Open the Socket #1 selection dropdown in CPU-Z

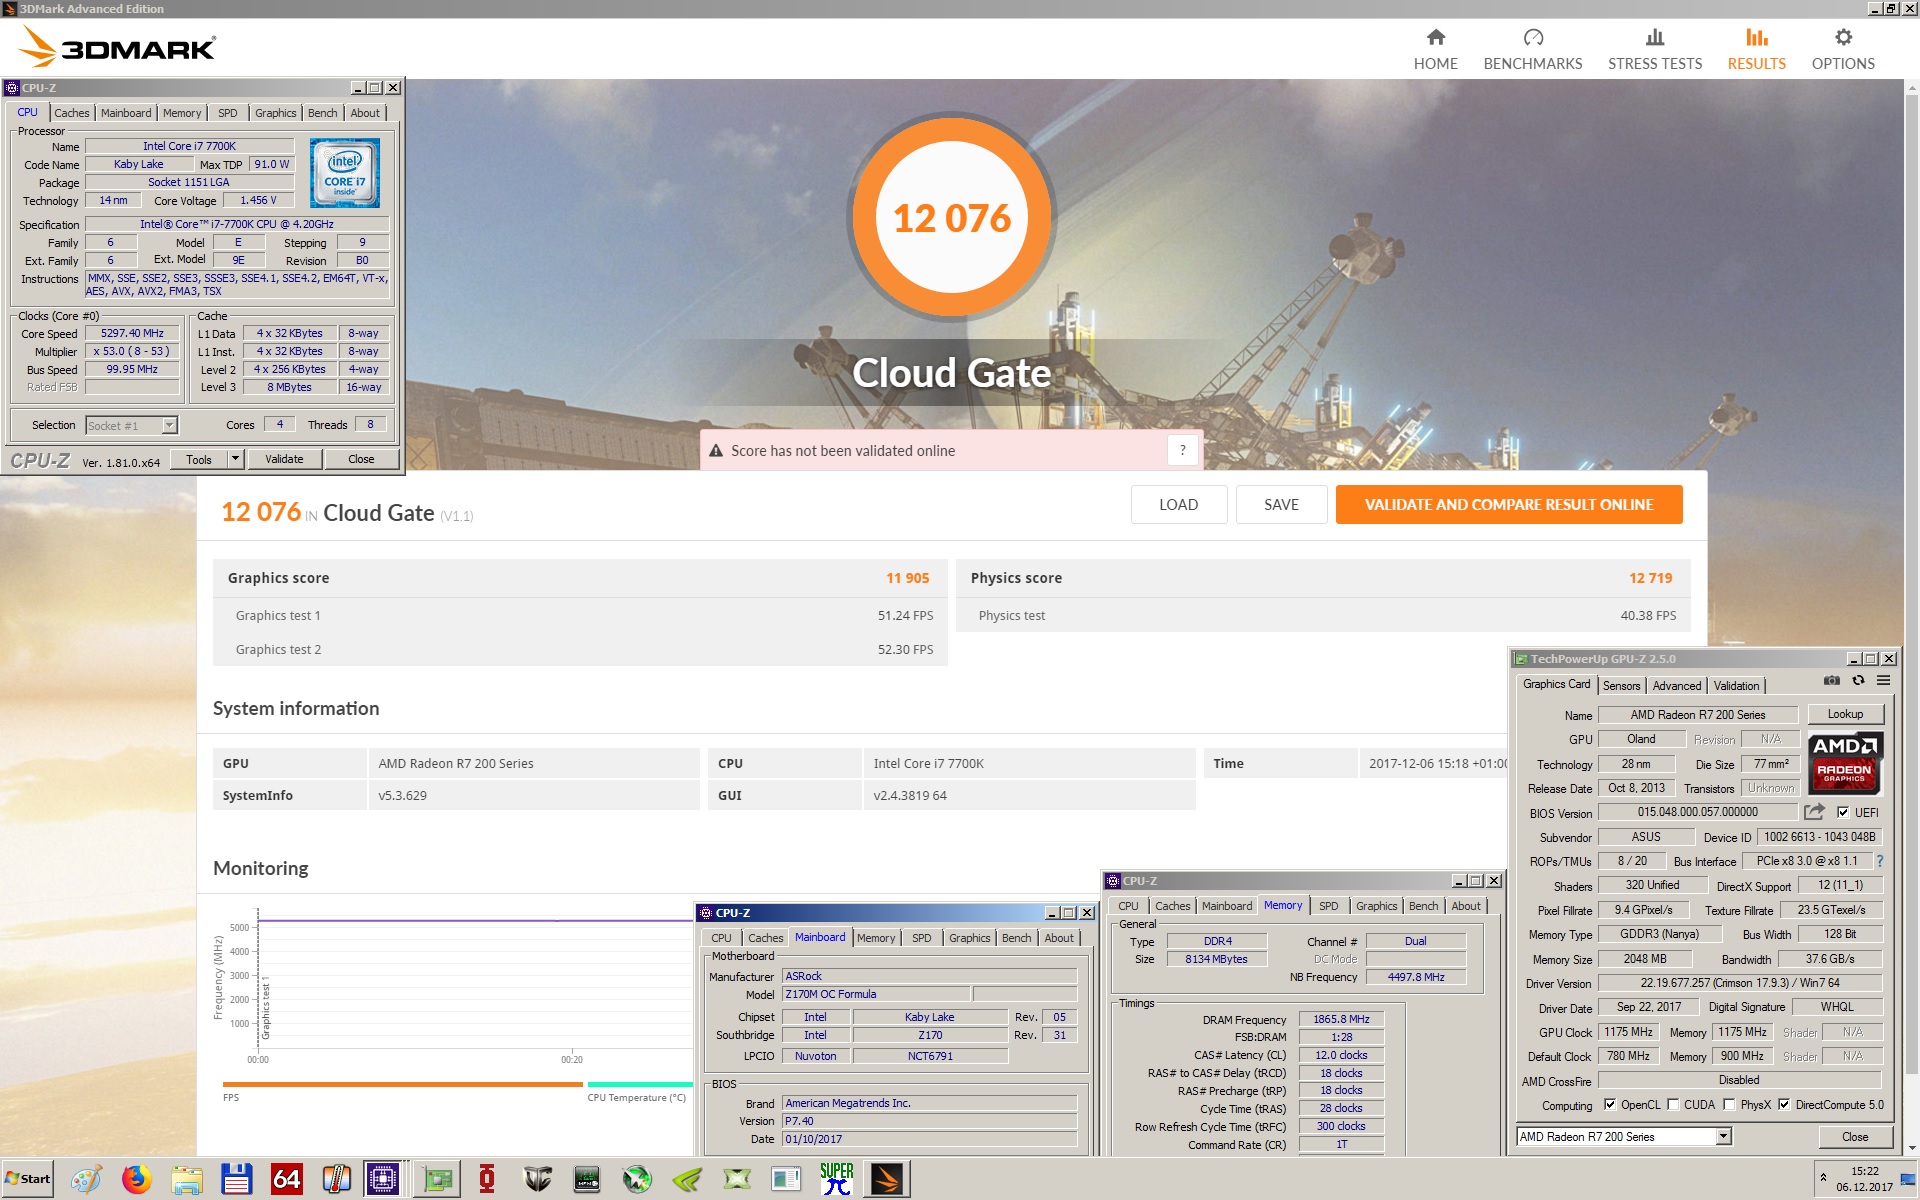point(169,425)
